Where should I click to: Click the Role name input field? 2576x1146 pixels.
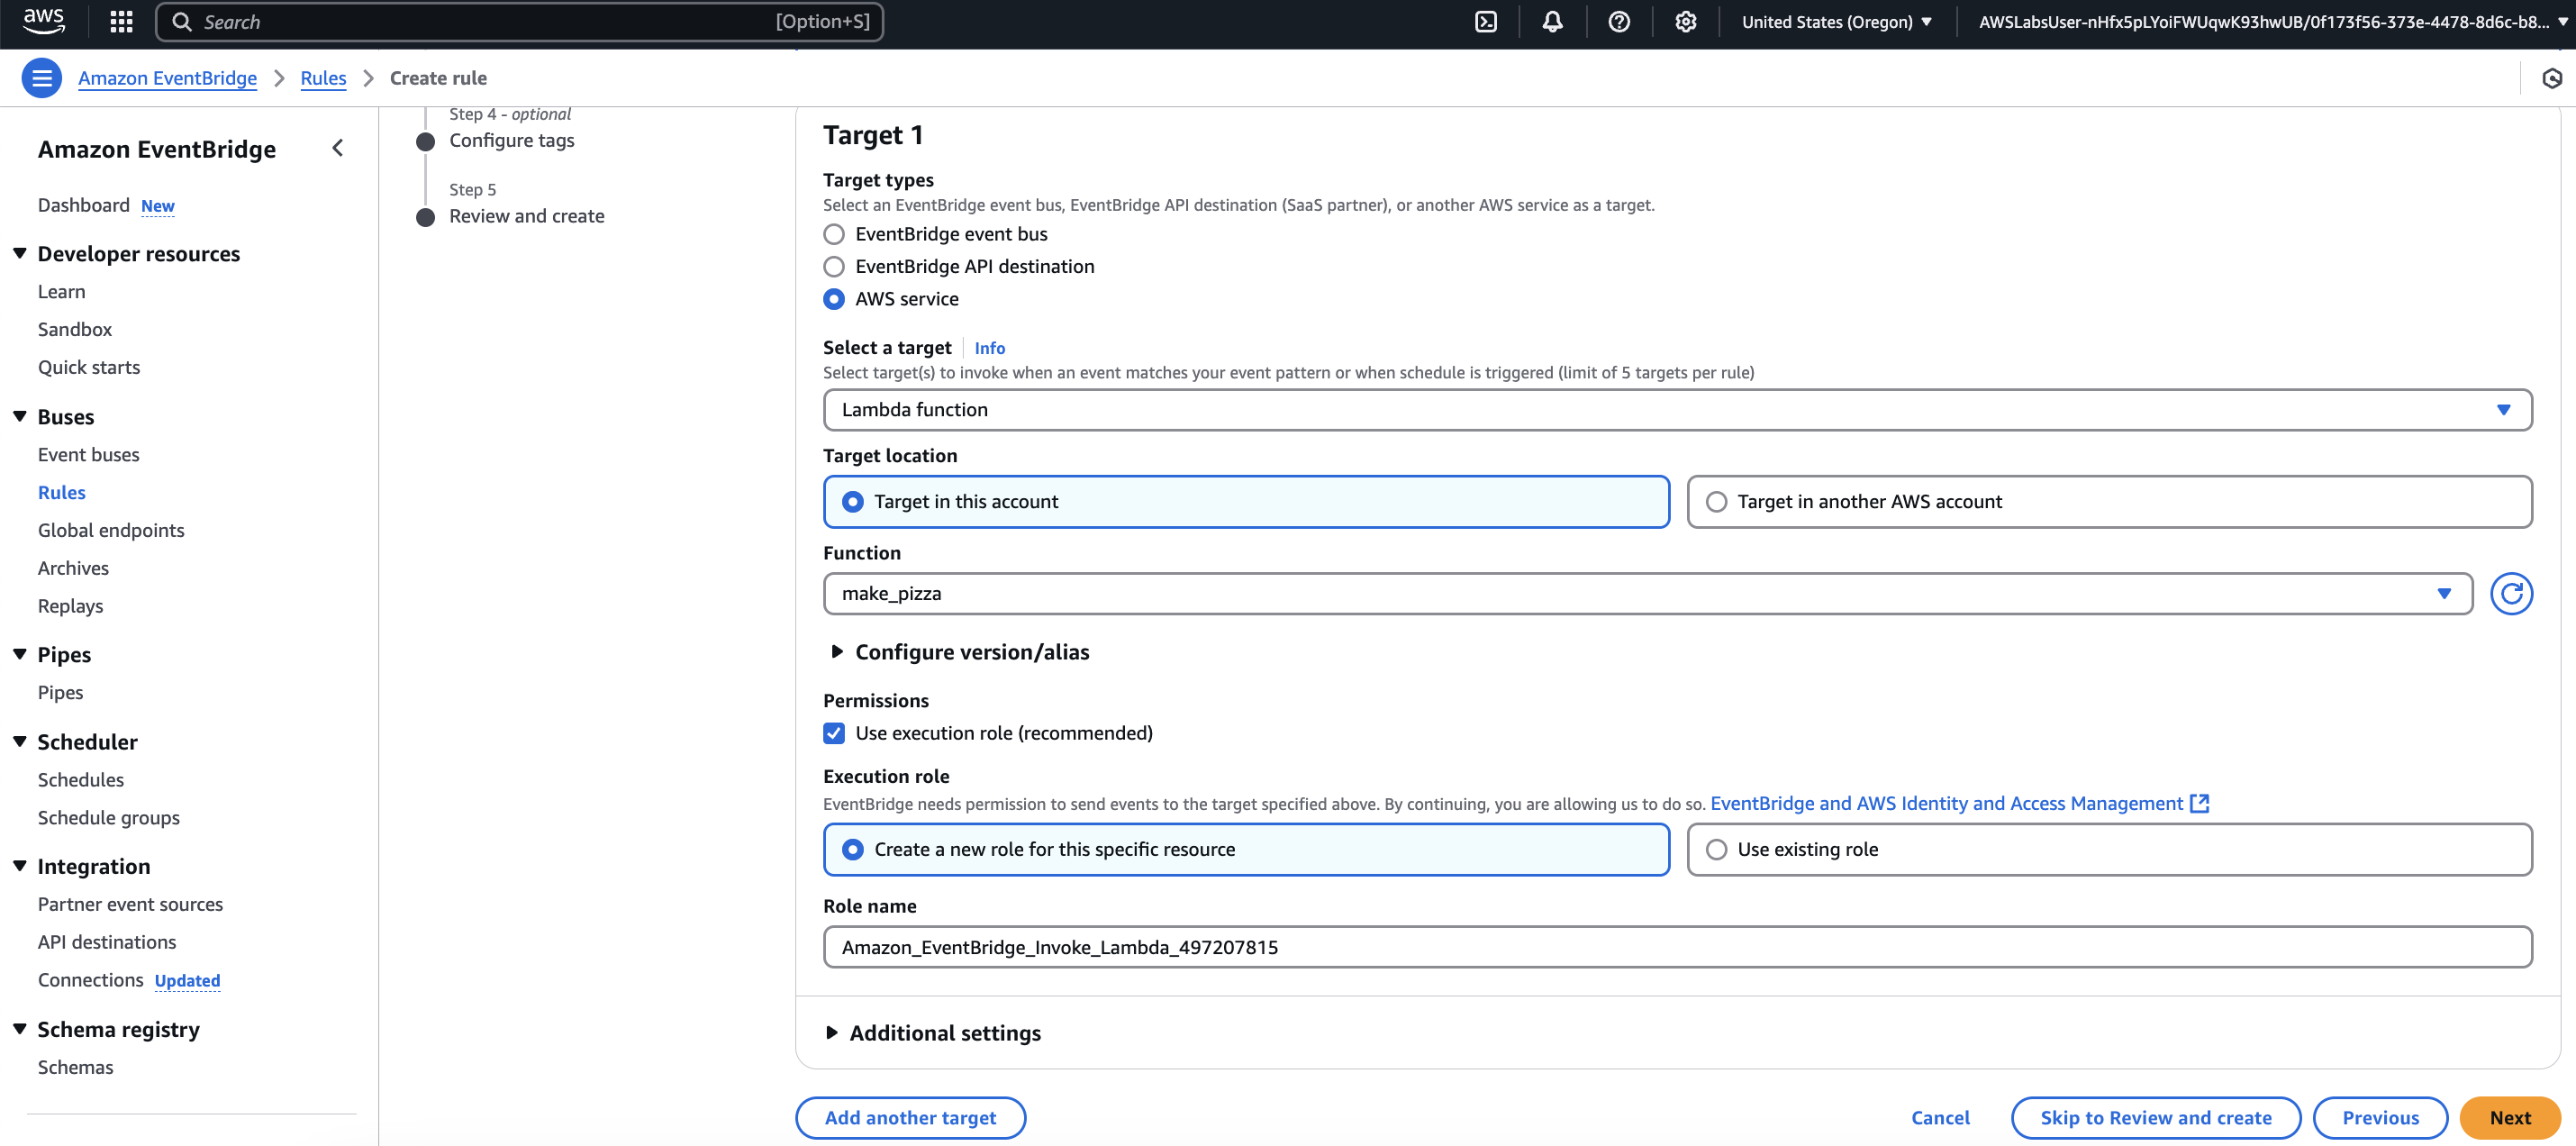1677,947
